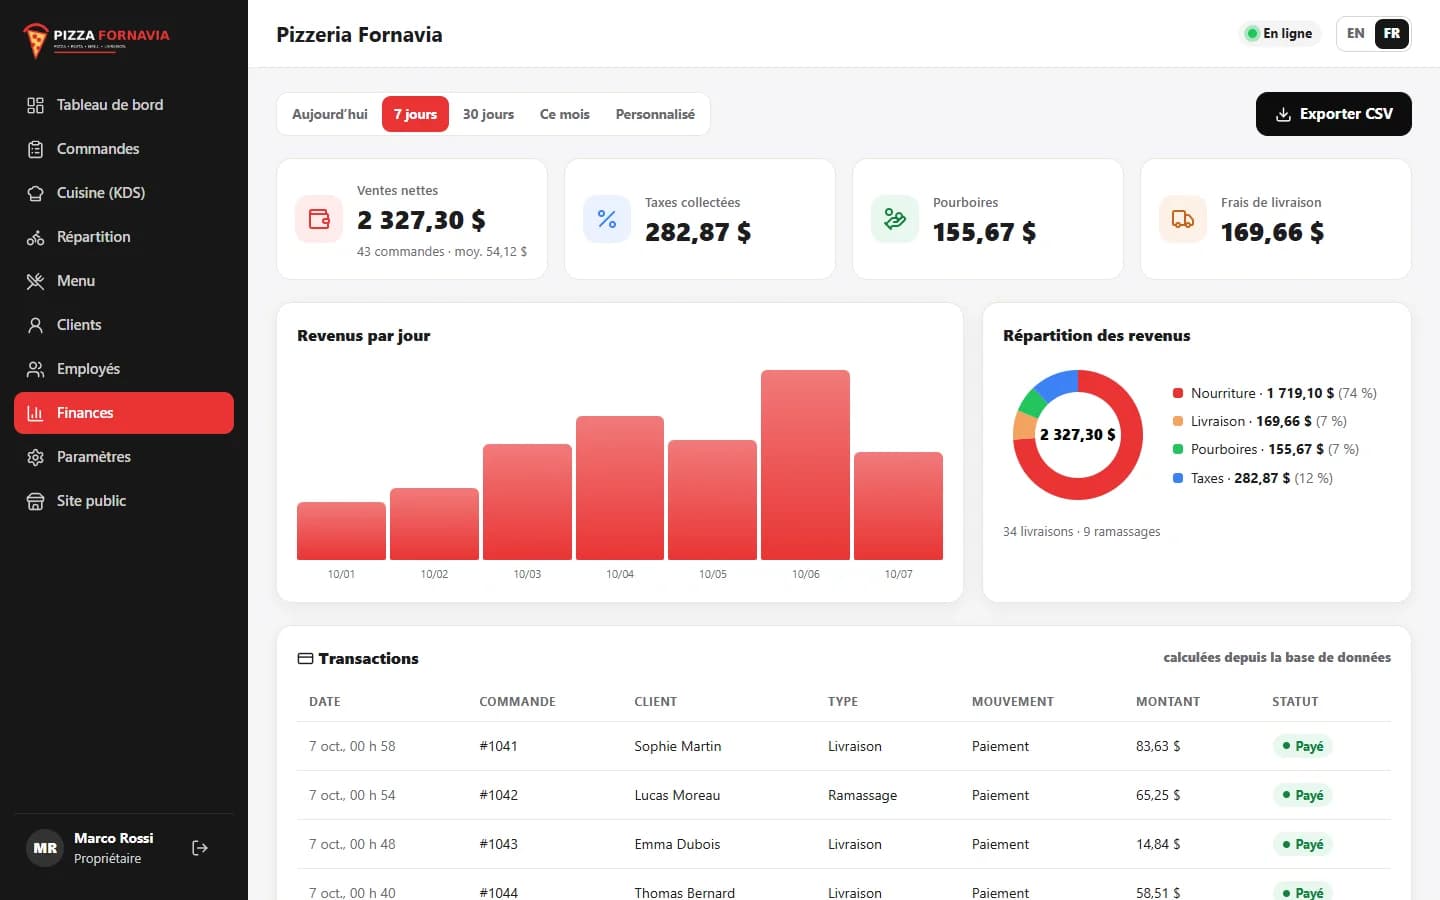Click the 10/01 revenue bar
Viewport: 1440px width, 900px height.
341,531
